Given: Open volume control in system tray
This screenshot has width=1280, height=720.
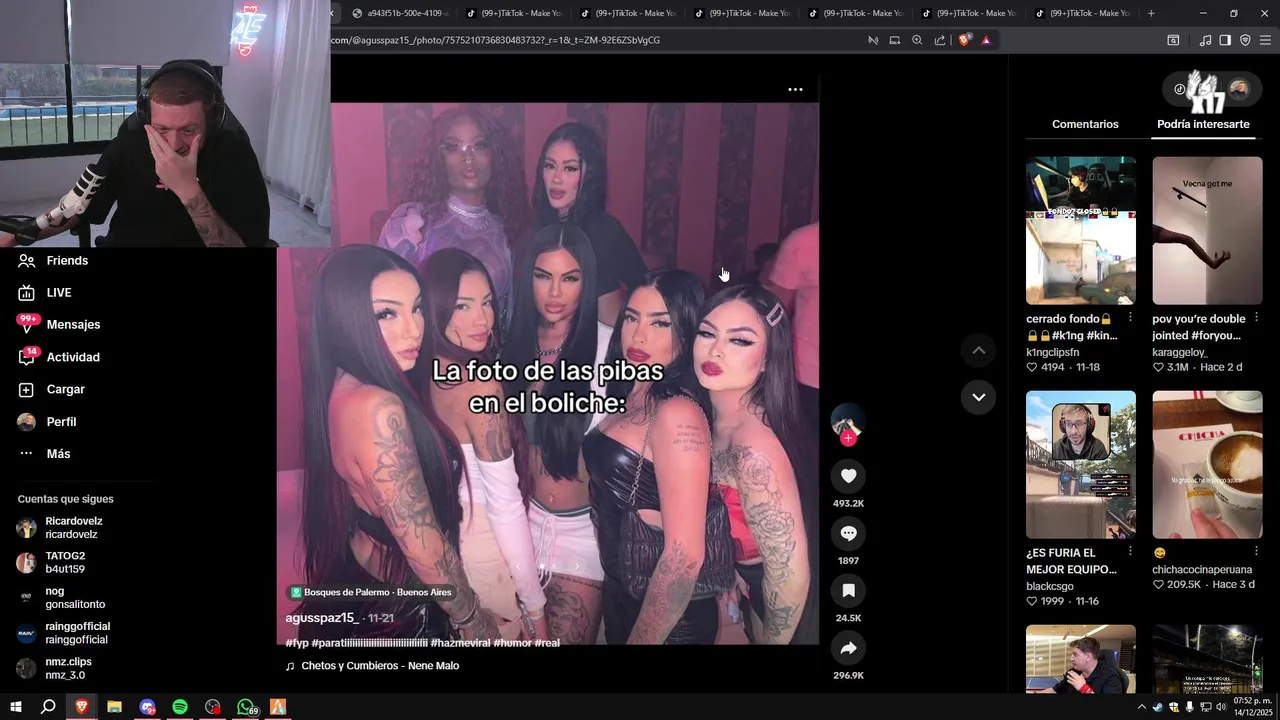Looking at the screenshot, I should point(1220,707).
